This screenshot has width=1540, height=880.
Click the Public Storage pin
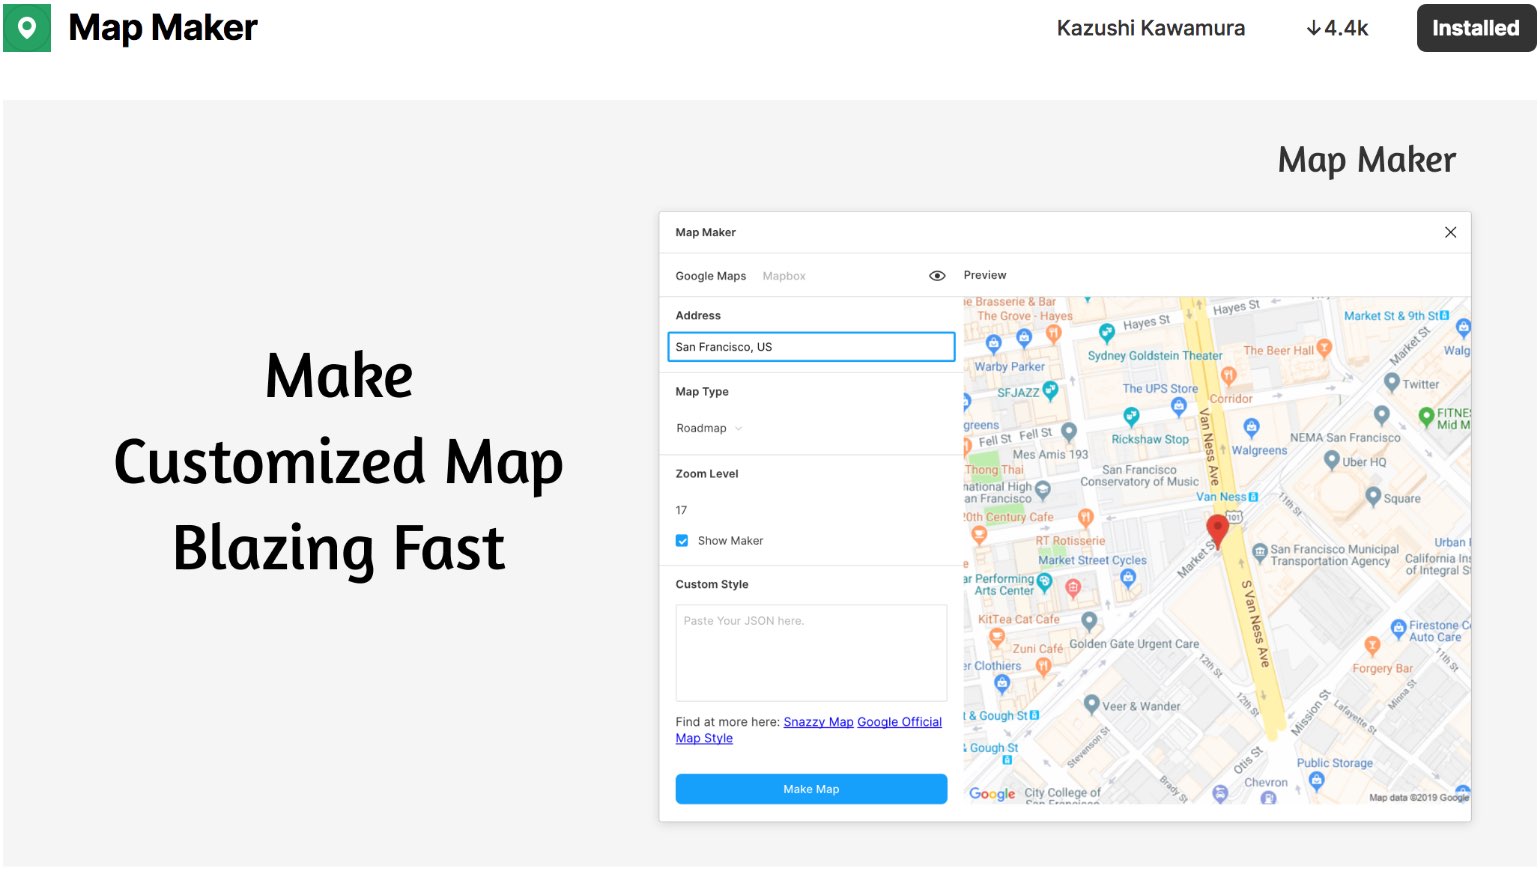pos(1317,780)
